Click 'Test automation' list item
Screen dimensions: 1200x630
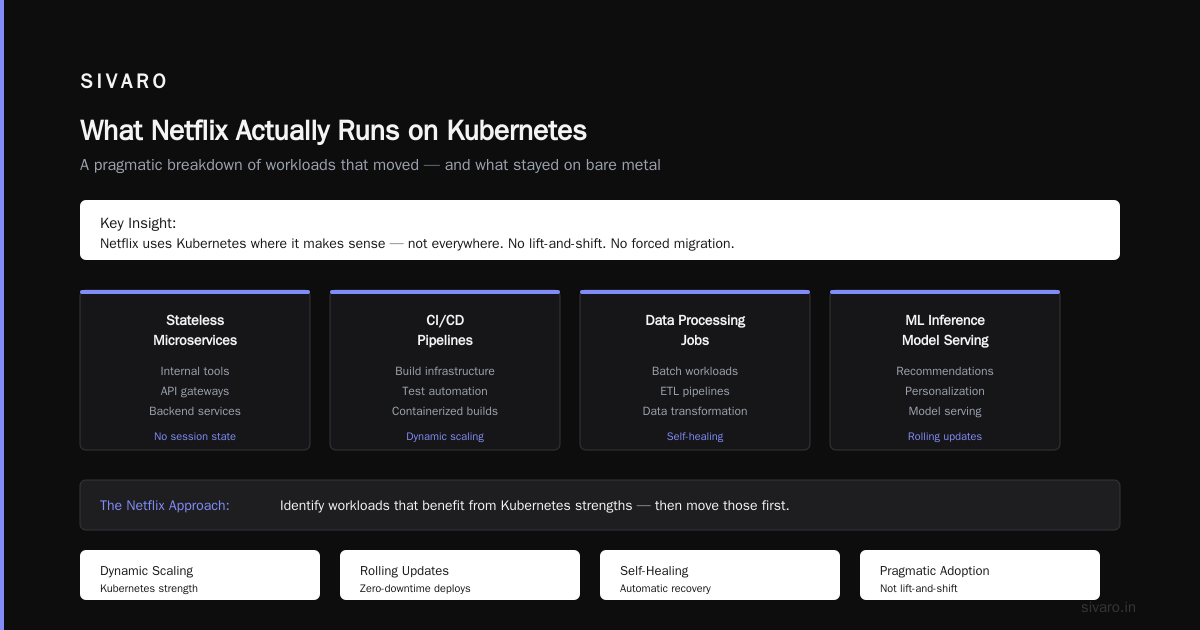pyautogui.click(x=445, y=391)
